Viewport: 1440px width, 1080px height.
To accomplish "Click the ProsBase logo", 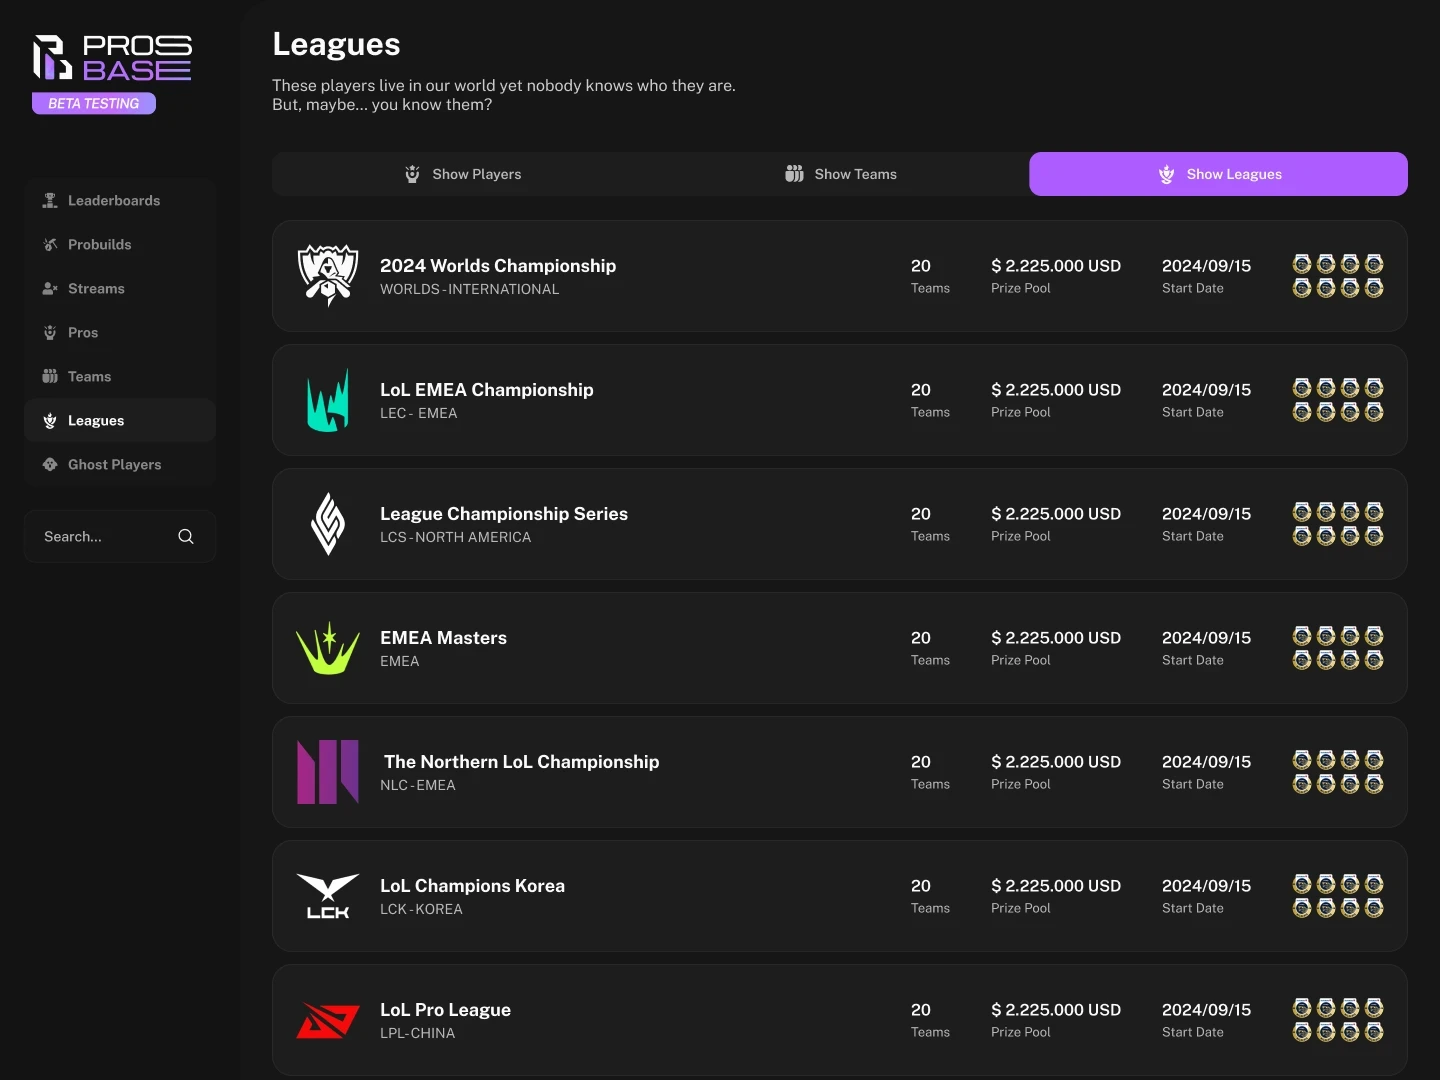I will tap(112, 57).
